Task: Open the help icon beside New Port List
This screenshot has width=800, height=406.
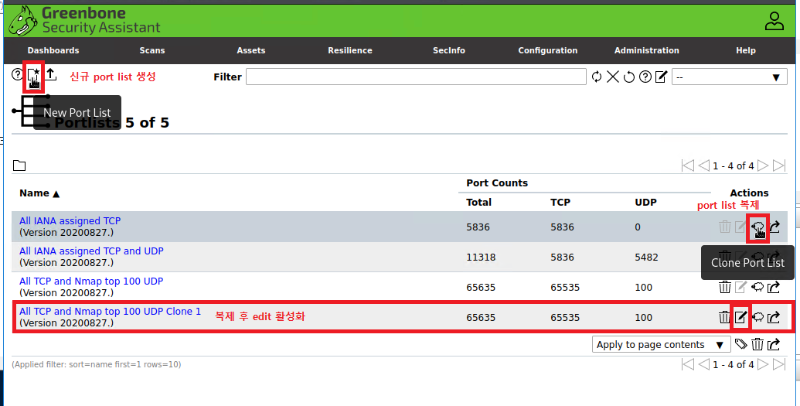Action: pyautogui.click(x=17, y=77)
